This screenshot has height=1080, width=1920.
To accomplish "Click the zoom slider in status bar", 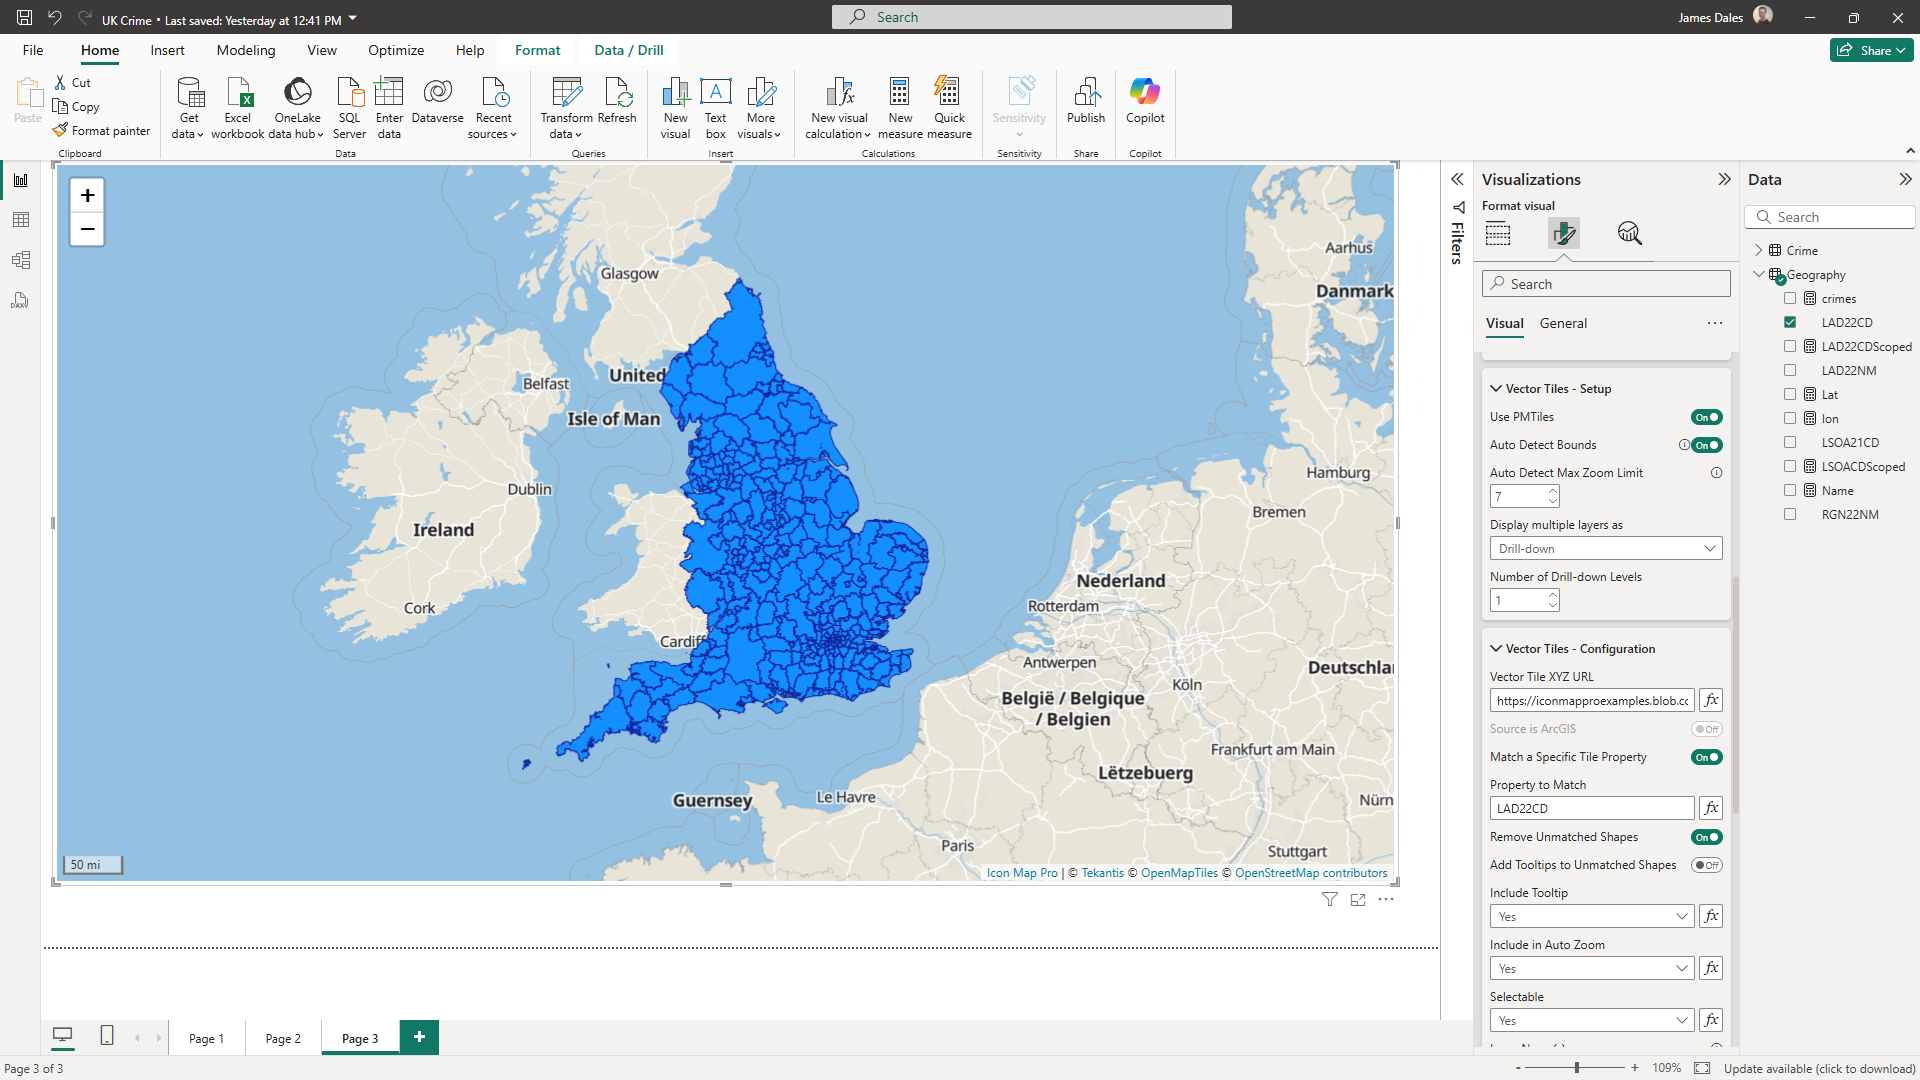I will pyautogui.click(x=1577, y=1068).
